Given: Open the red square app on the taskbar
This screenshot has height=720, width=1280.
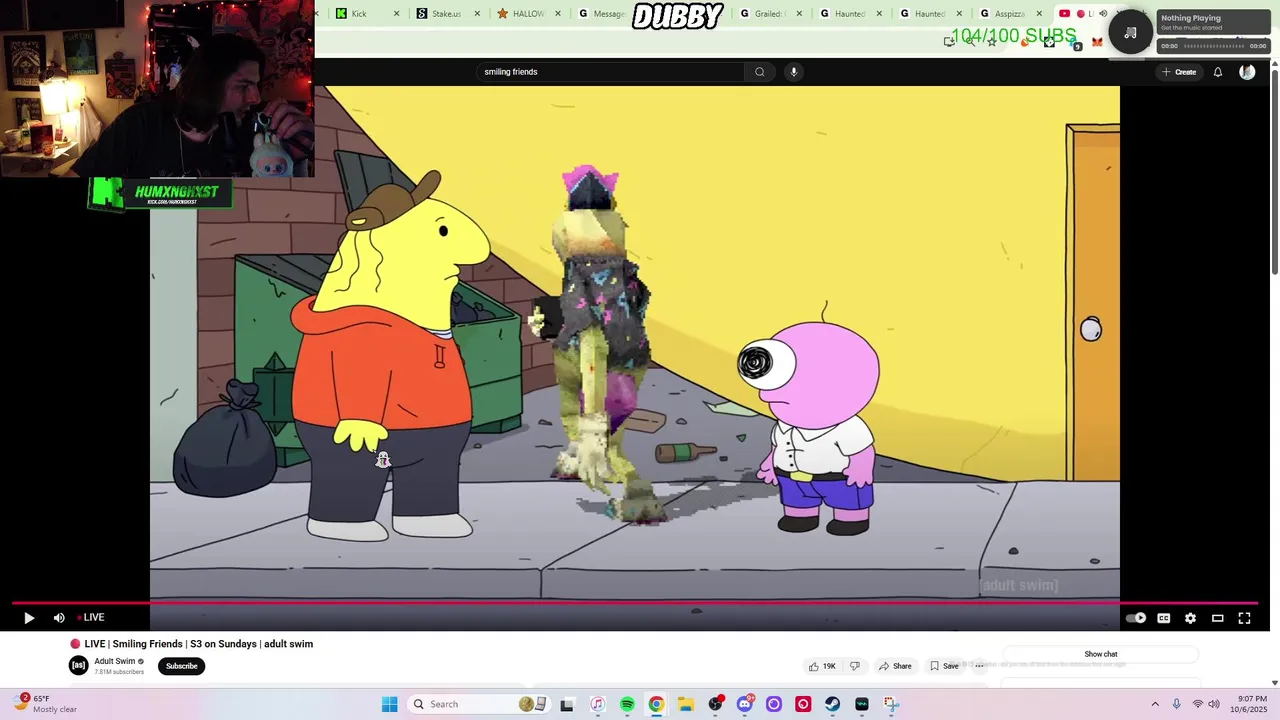Looking at the screenshot, I should [x=803, y=704].
